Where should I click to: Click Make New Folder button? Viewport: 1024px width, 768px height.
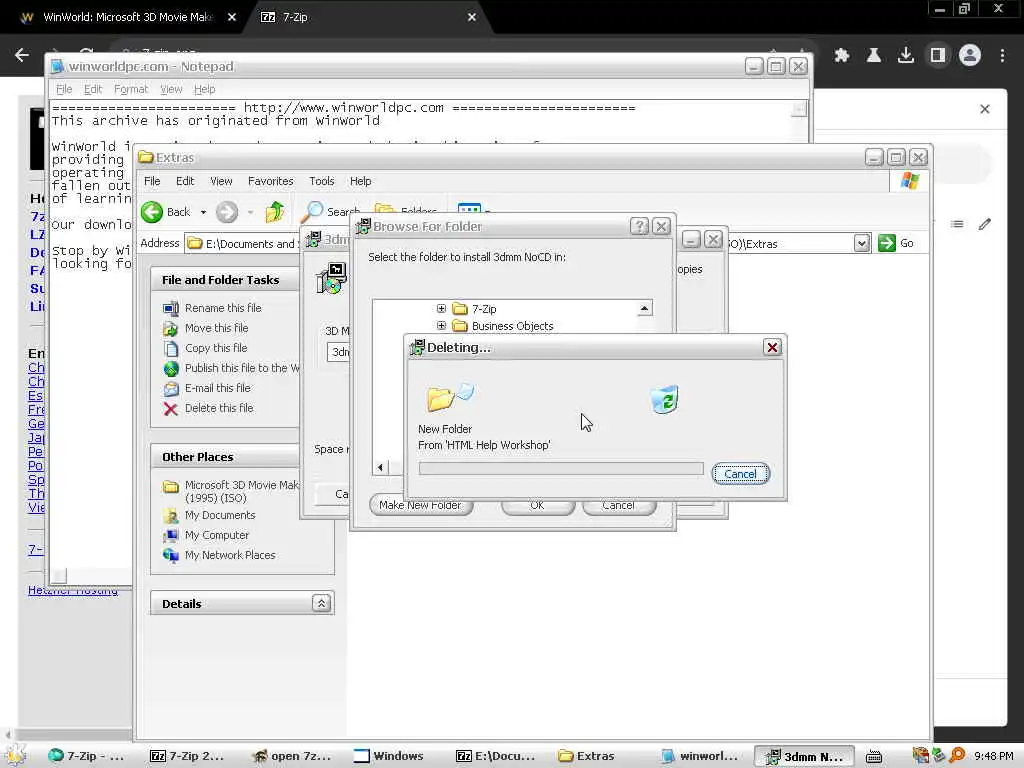(421, 505)
